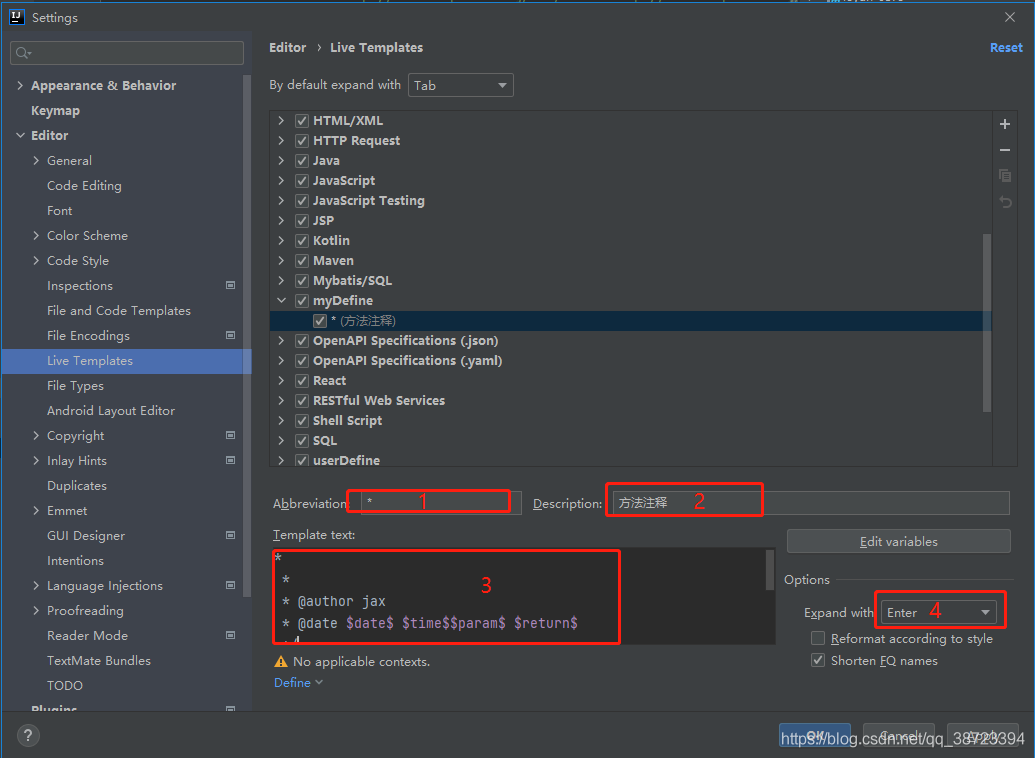Viewport: 1035px width, 758px height.
Task: Enable Reformat according to style
Action: click(818, 638)
